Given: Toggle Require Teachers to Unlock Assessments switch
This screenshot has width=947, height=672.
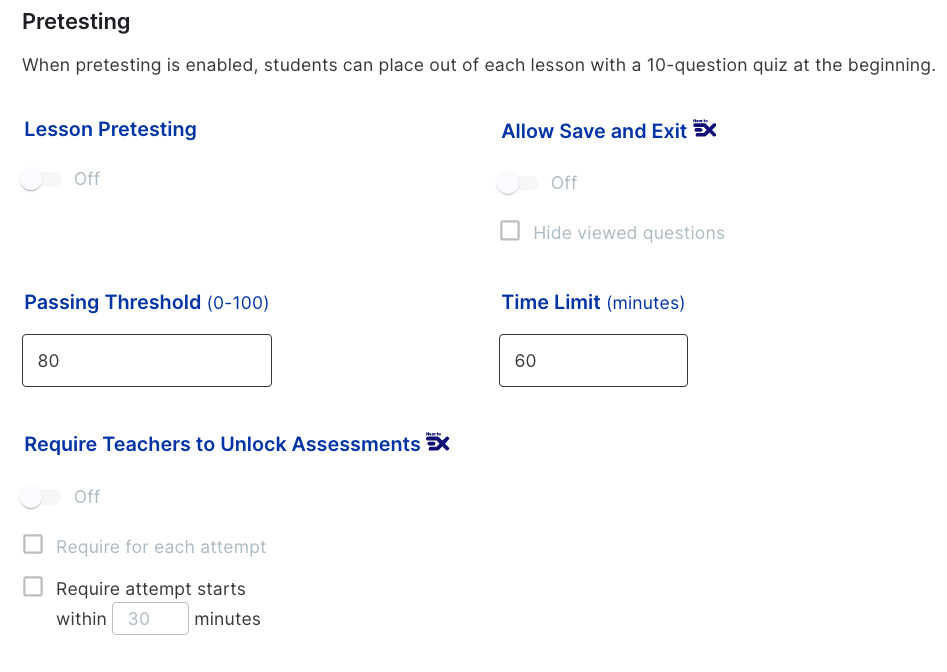Looking at the screenshot, I should [40, 497].
